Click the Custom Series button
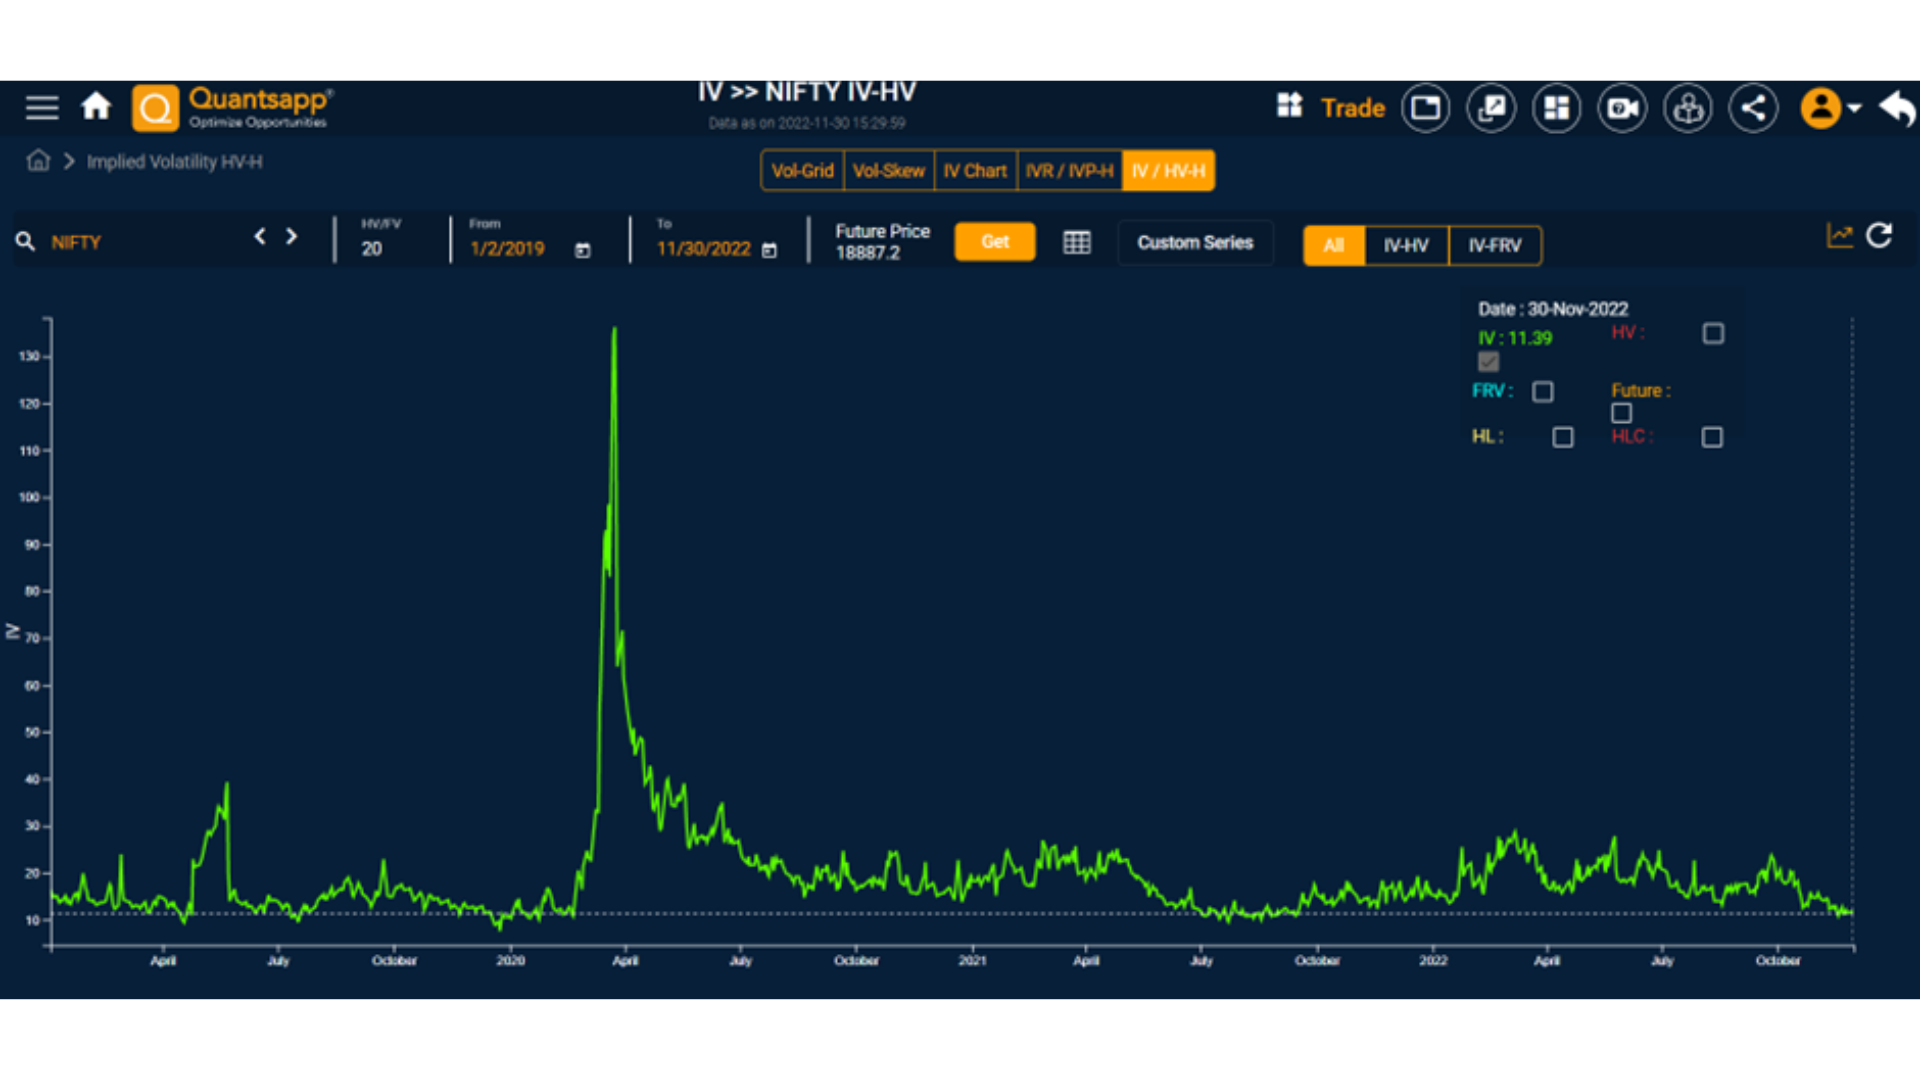The height and width of the screenshot is (1080, 1920). point(1195,243)
